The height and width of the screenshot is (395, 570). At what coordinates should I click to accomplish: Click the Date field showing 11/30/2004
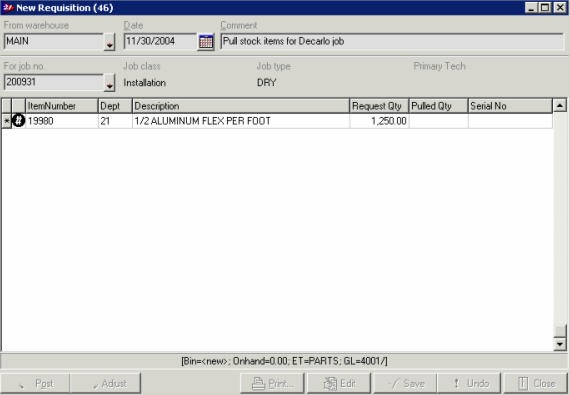pos(160,41)
